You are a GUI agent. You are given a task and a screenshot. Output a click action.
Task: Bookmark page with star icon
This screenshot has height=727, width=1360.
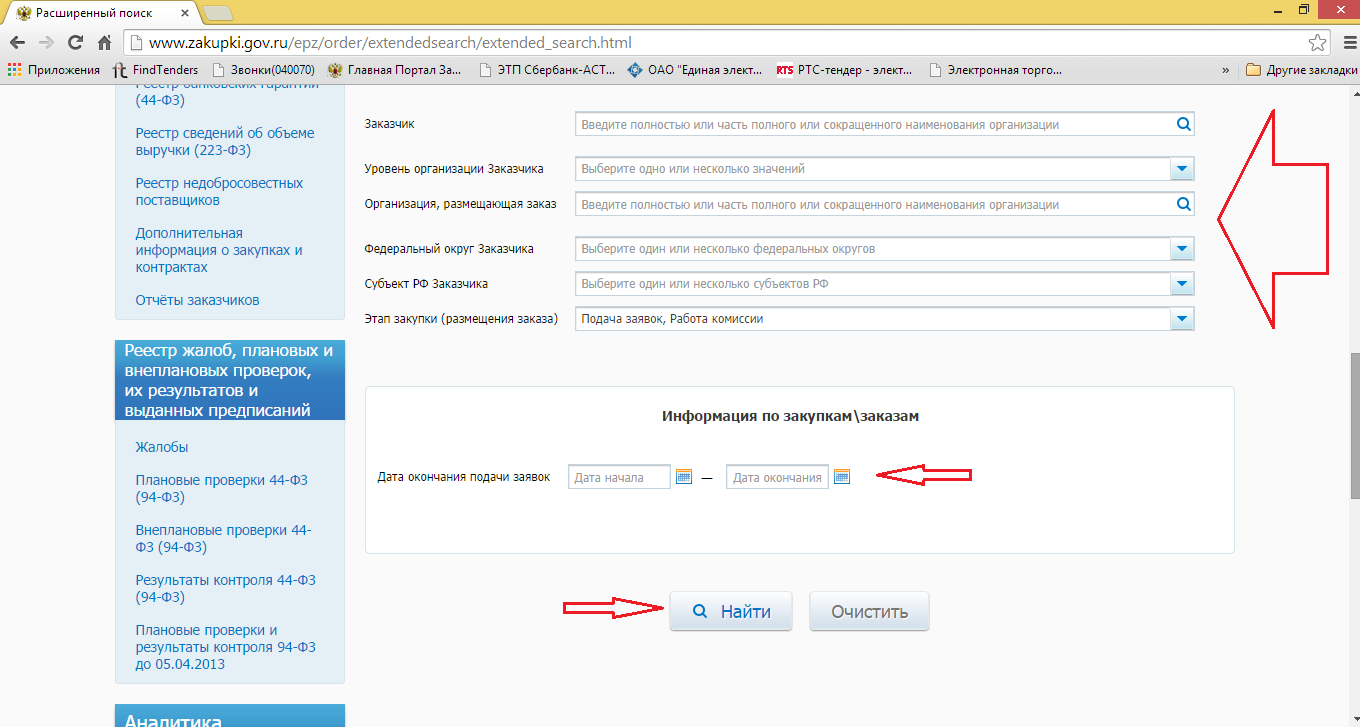pyautogui.click(x=1317, y=43)
